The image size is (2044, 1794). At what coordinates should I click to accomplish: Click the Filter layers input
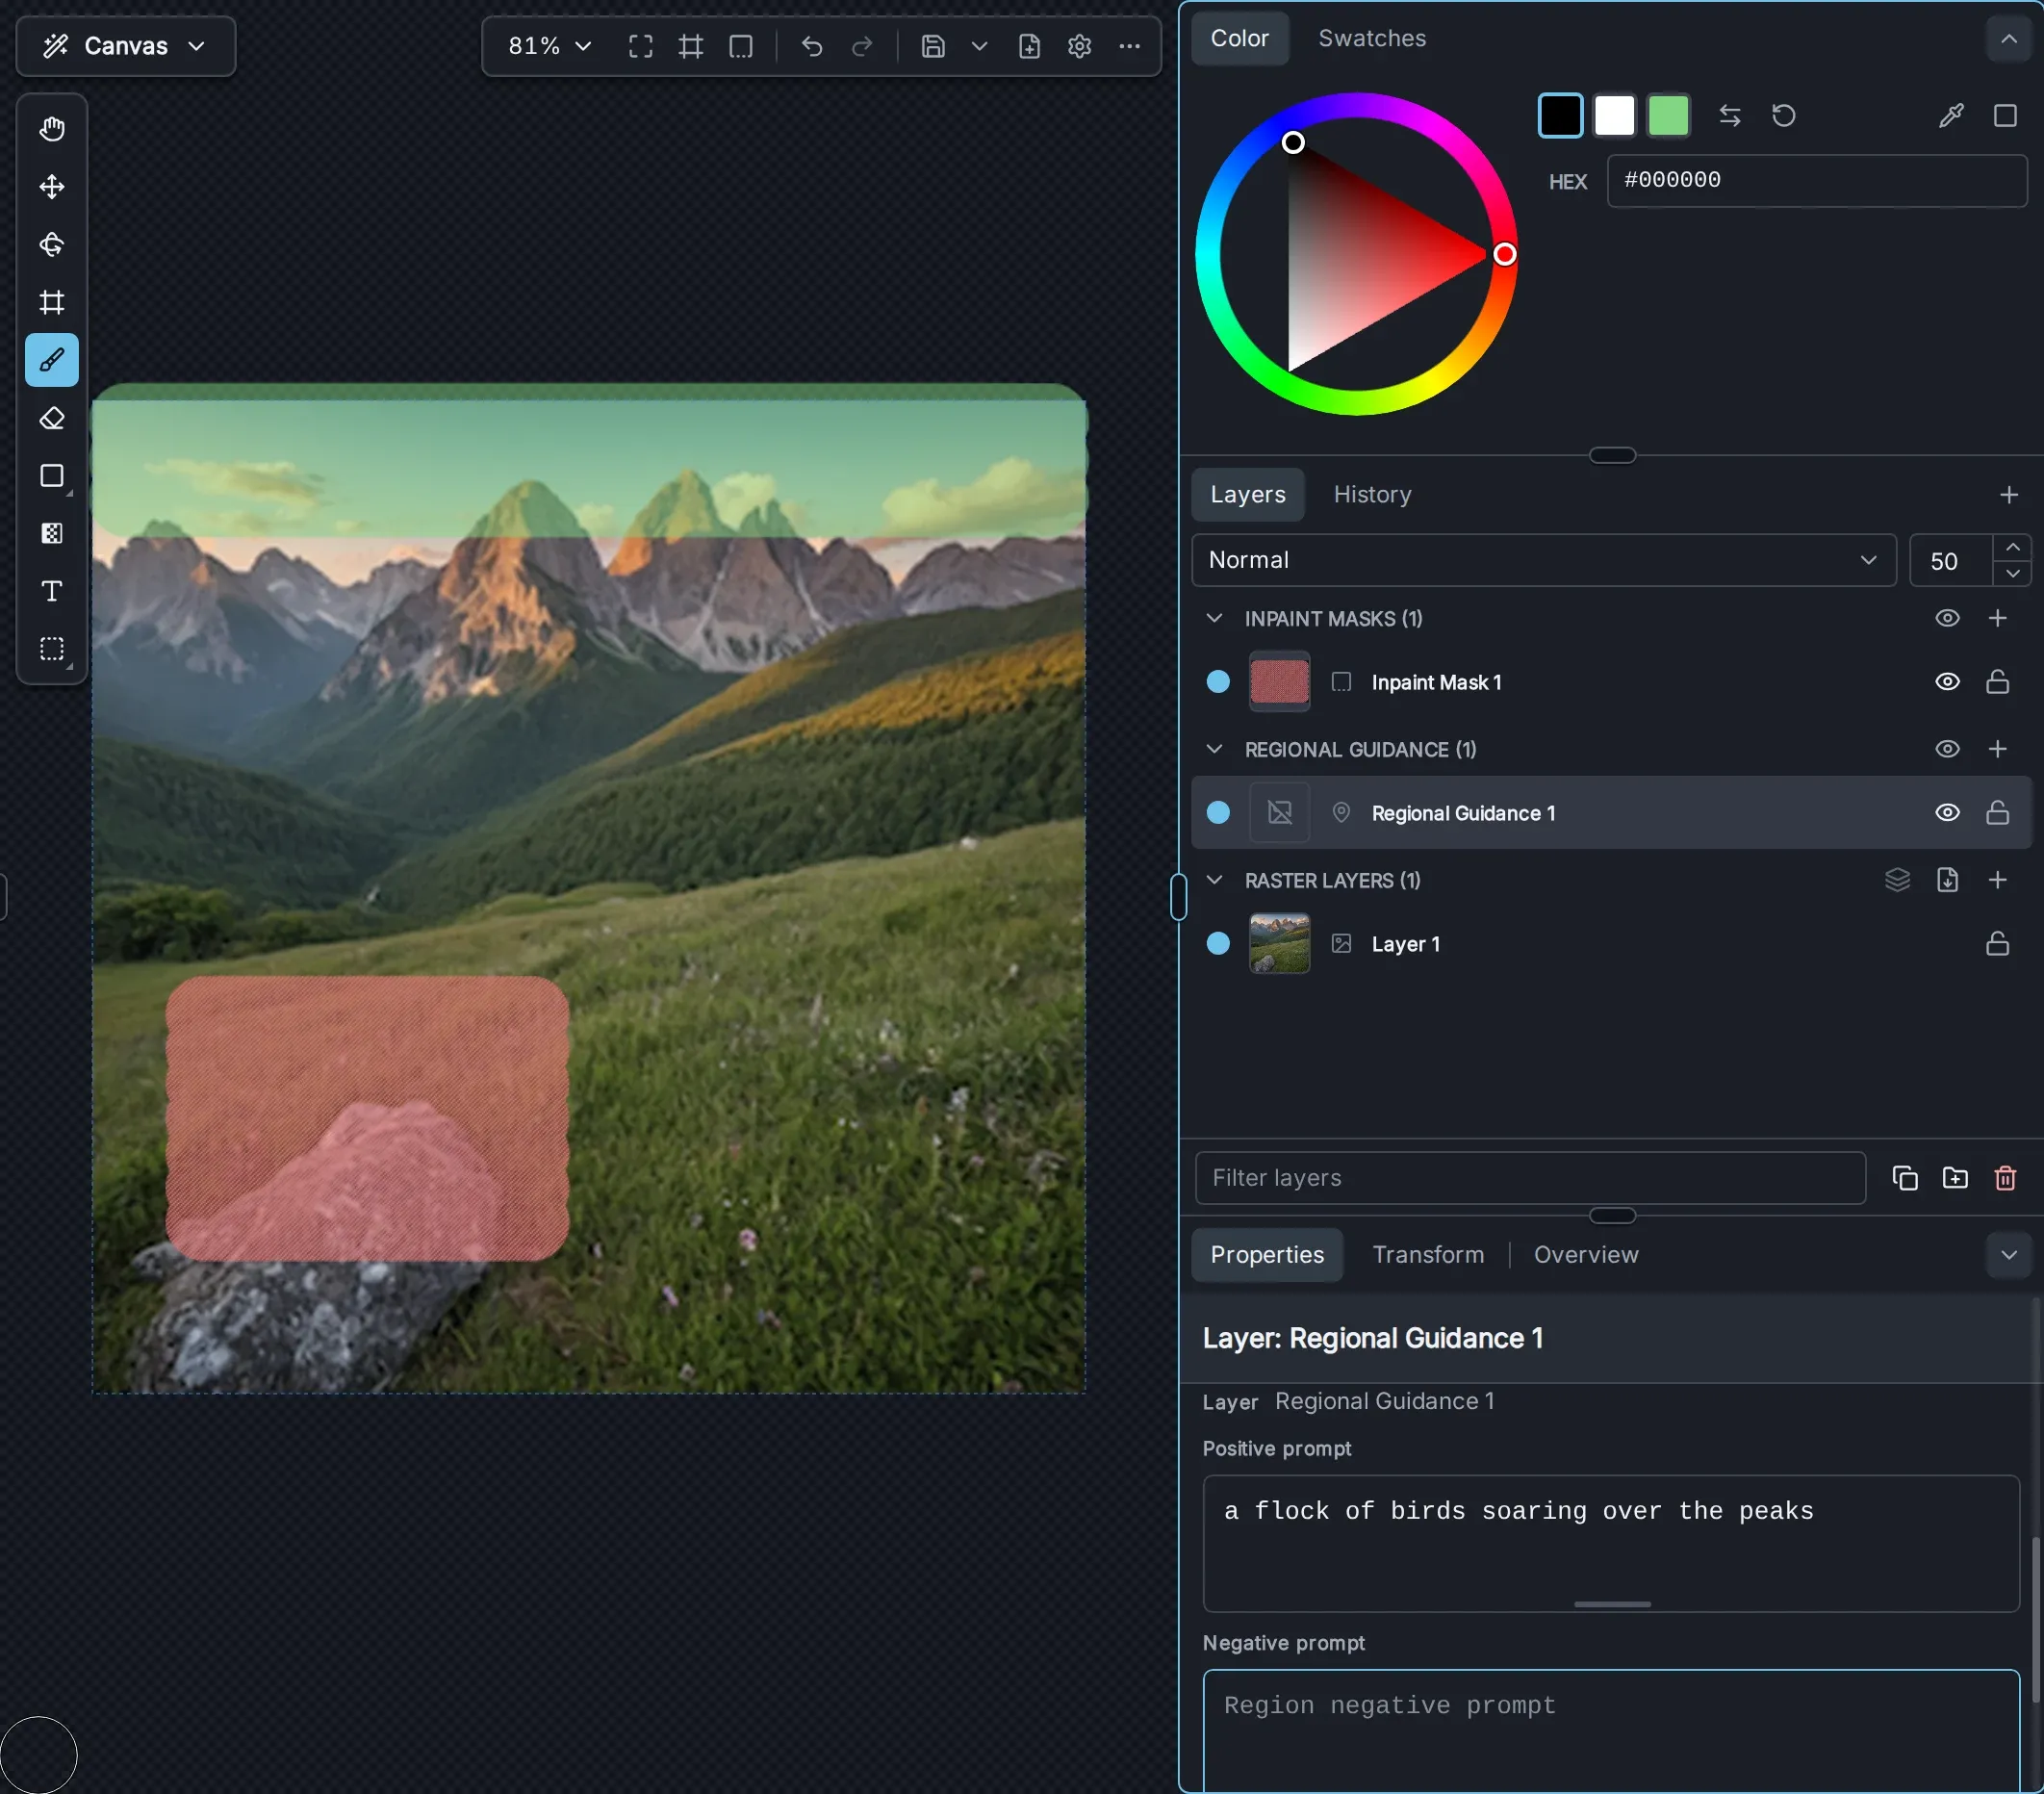coord(1530,1178)
